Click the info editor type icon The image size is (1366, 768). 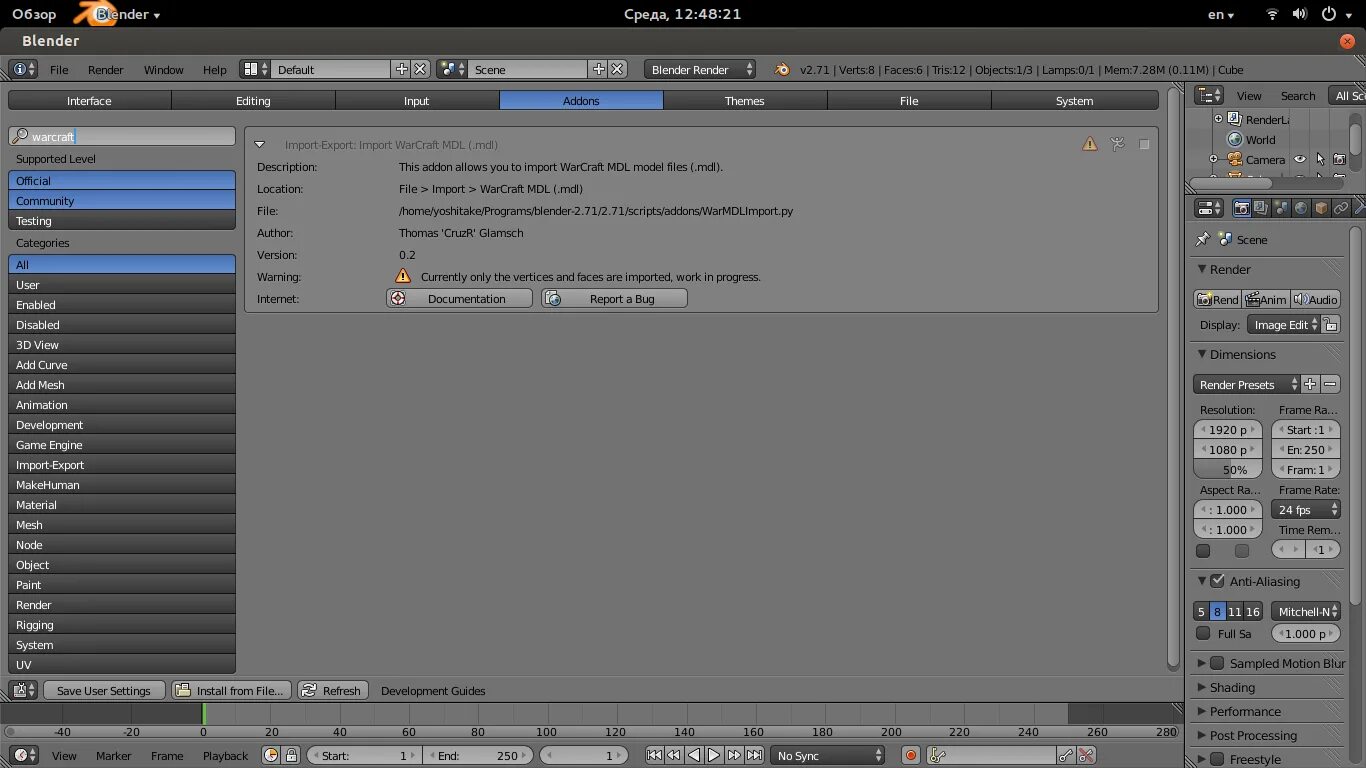coord(23,69)
